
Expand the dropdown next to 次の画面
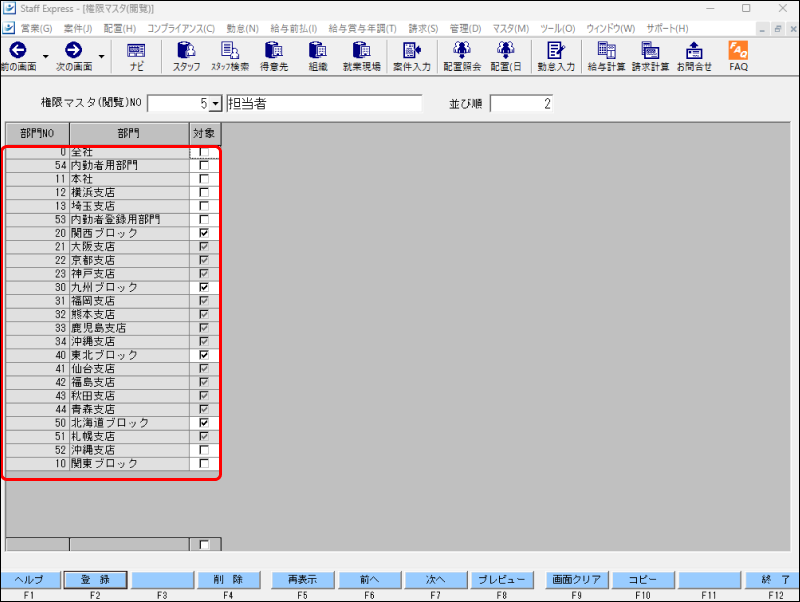(x=101, y=58)
